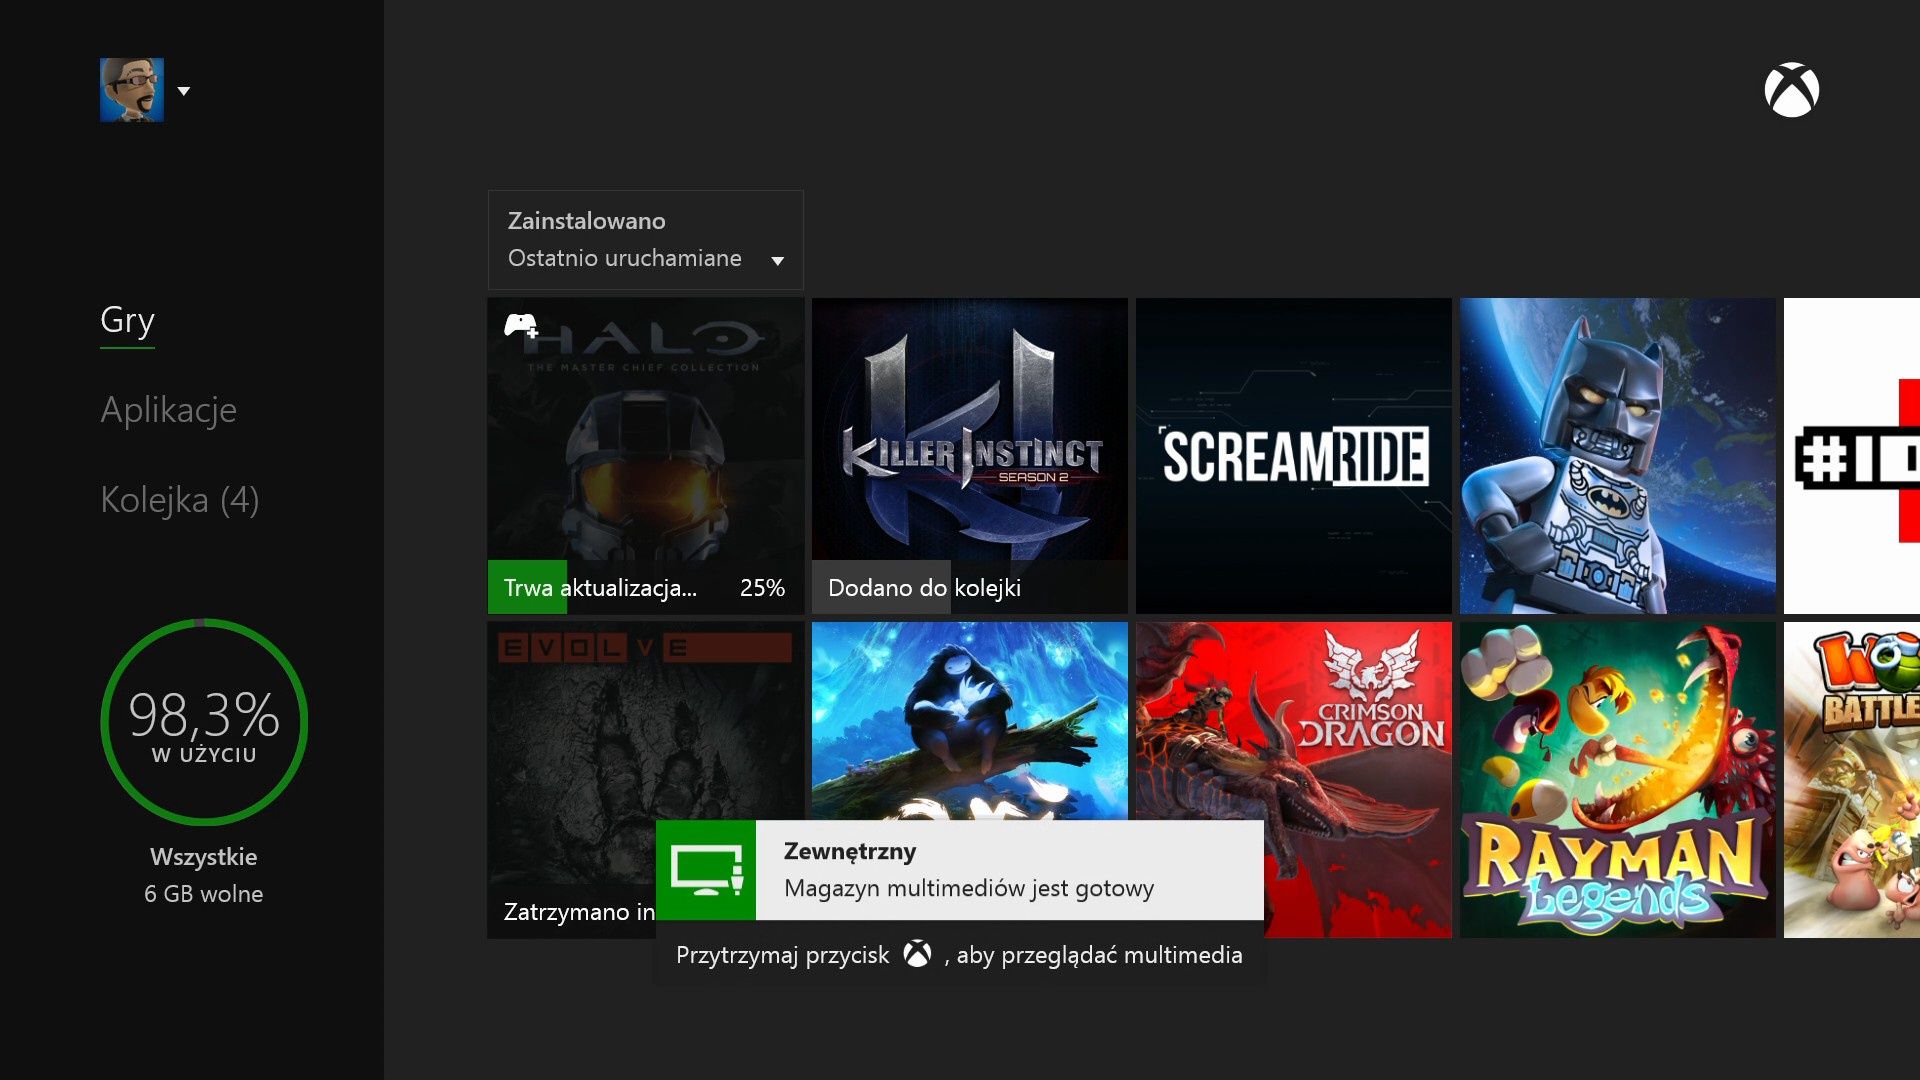Expand the profile dropdown arrow beside avatar
The width and height of the screenshot is (1920, 1080).
(x=184, y=91)
